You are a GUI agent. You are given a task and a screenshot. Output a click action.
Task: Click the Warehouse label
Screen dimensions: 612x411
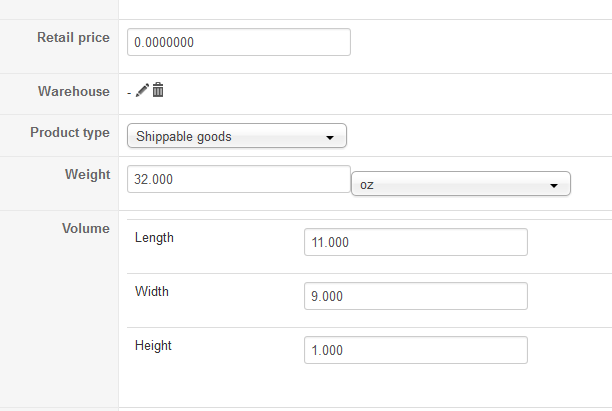tap(73, 91)
